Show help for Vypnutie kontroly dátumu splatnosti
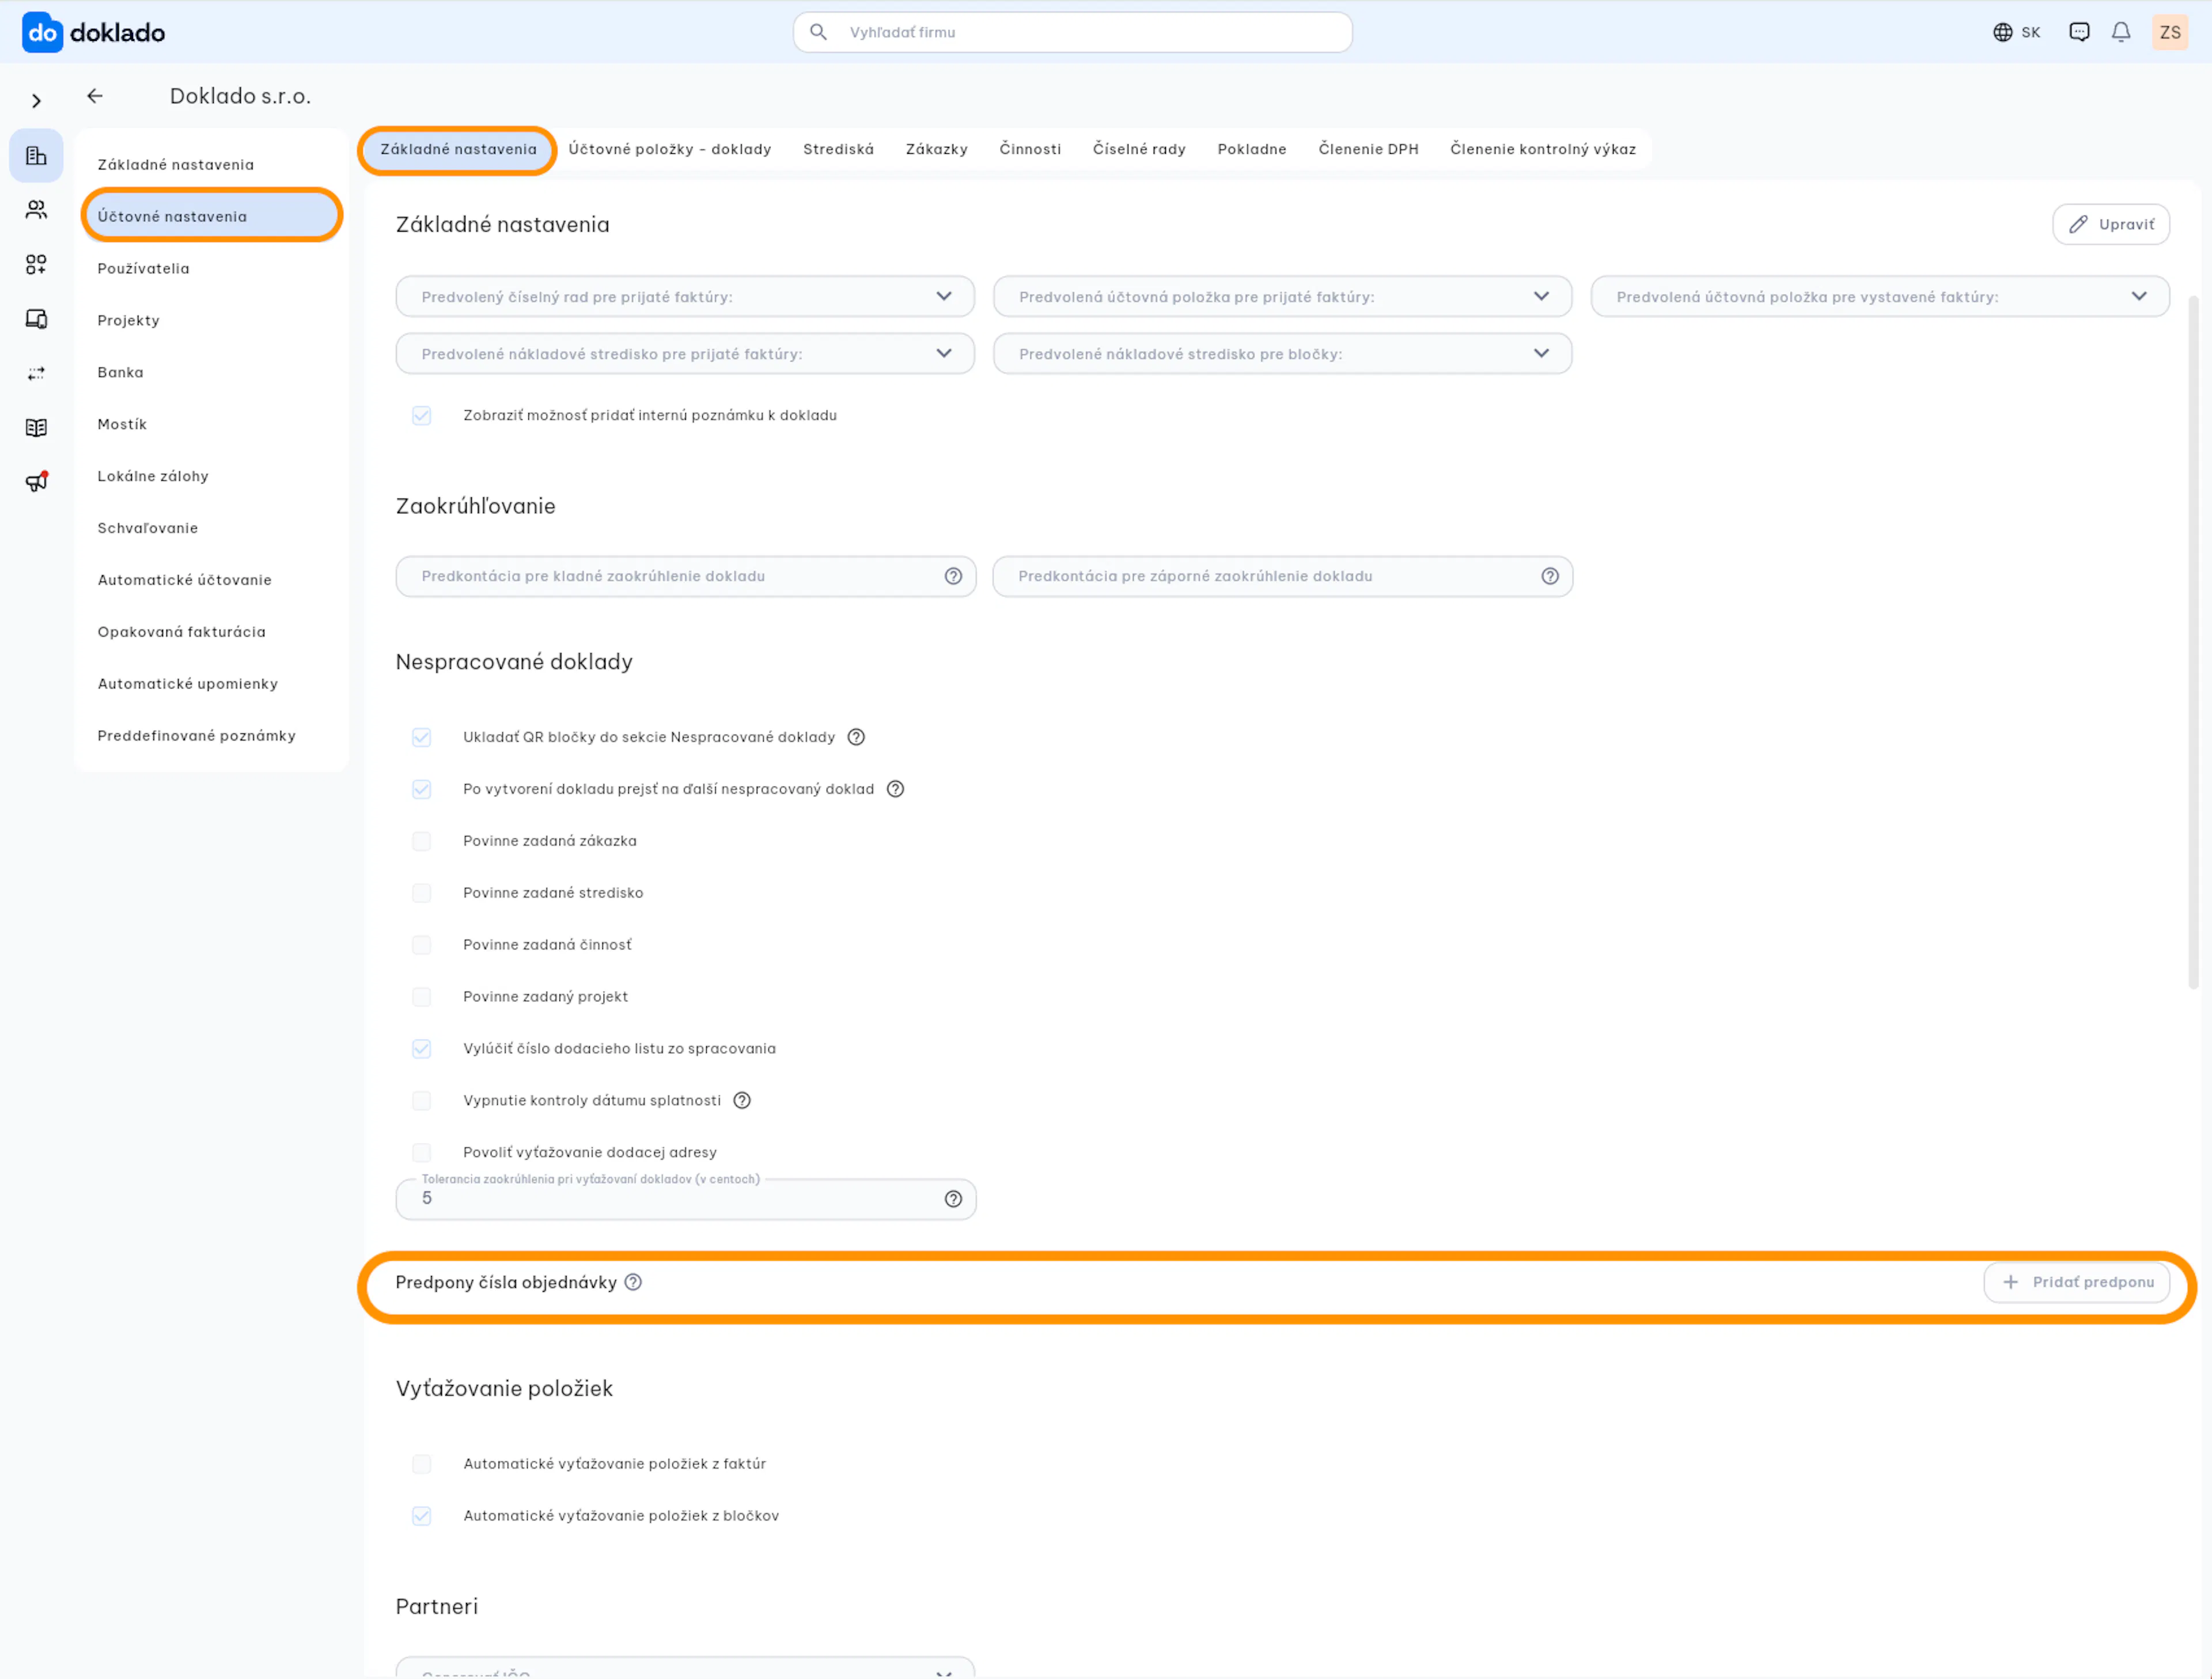 tap(742, 1101)
